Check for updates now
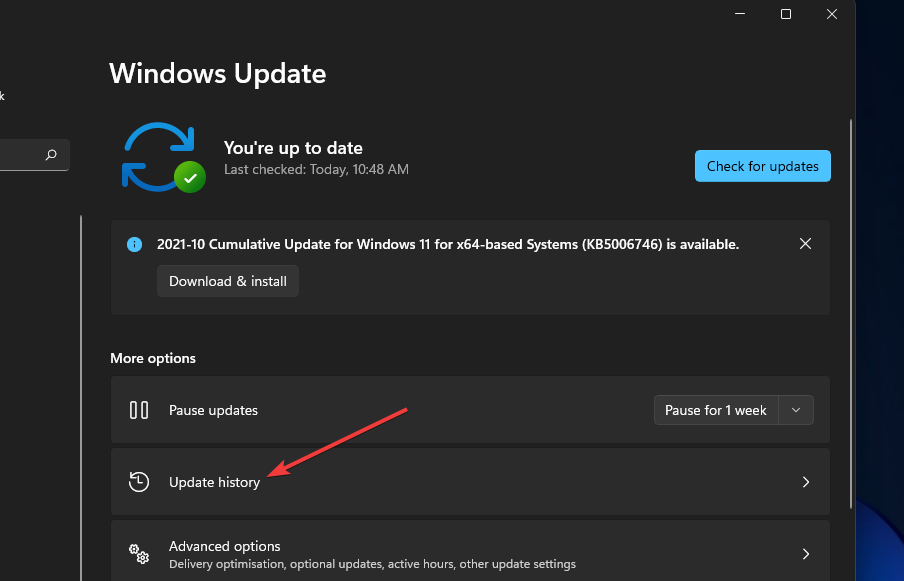This screenshot has height=581, width=904. (763, 166)
